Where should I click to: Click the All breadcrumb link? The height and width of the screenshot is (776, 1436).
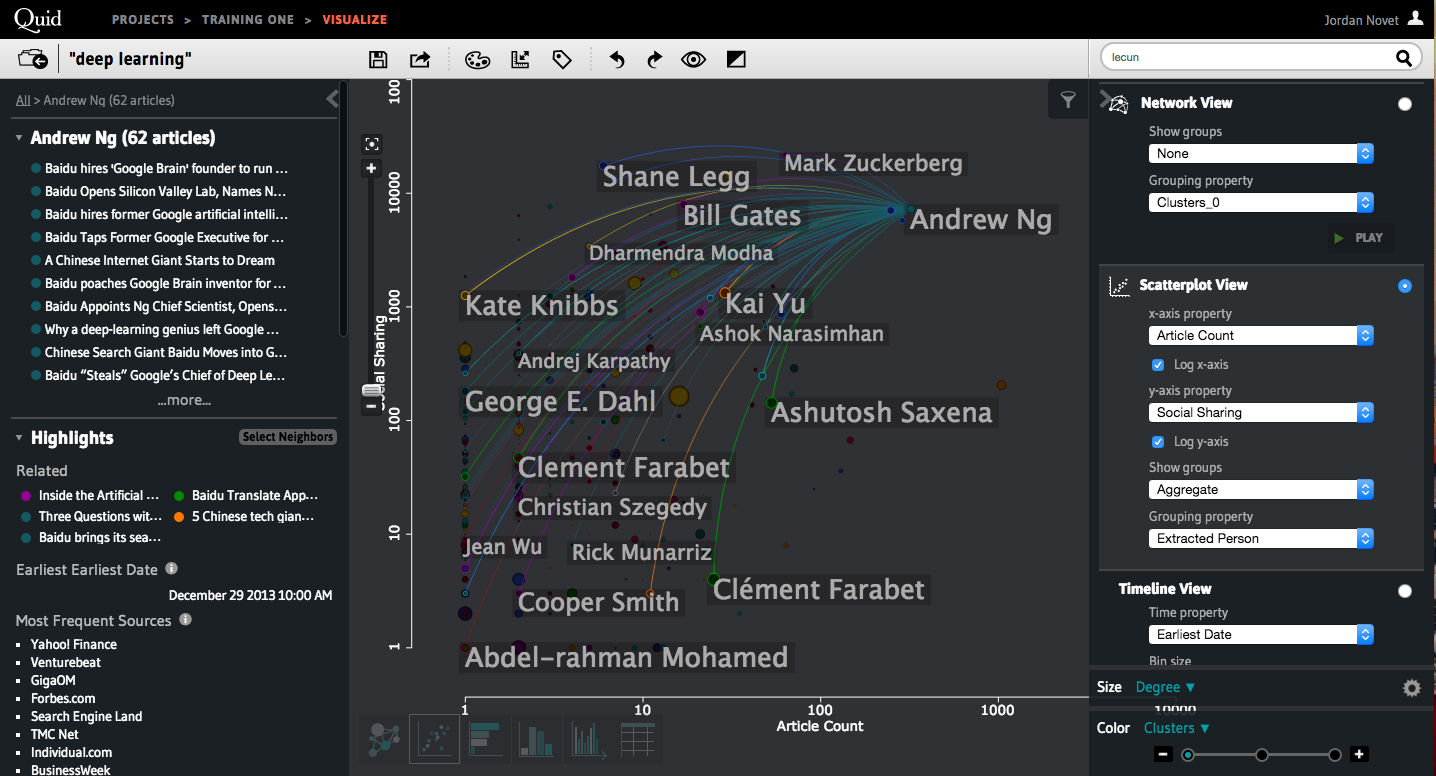click(x=23, y=100)
